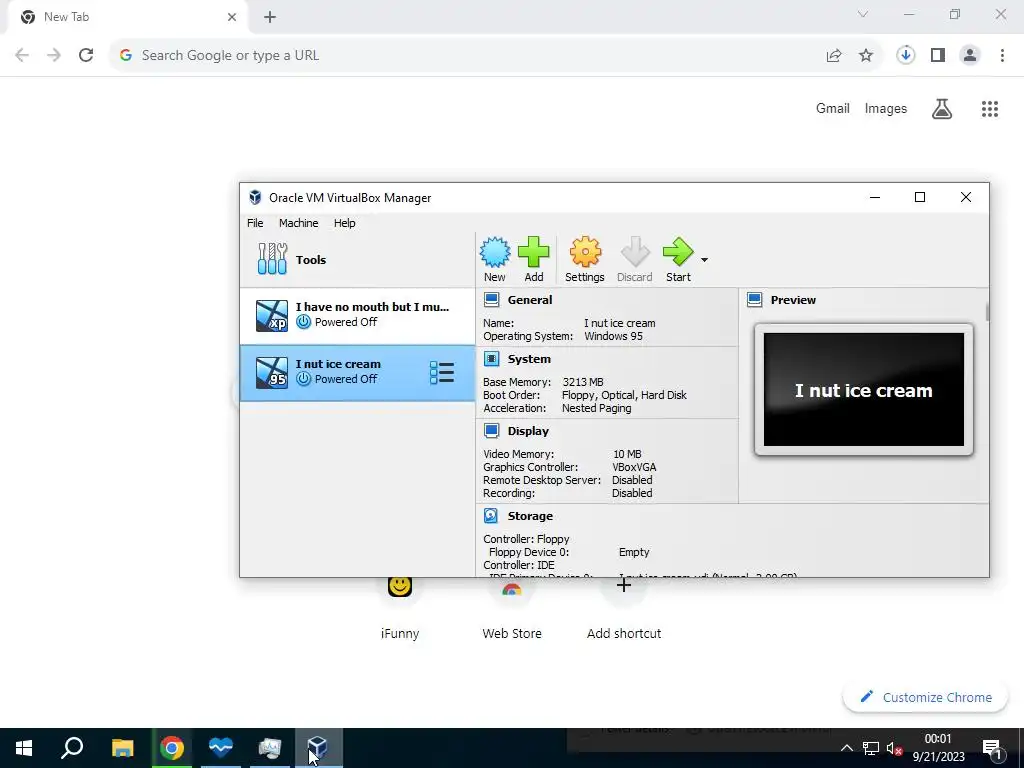
Task: Open the System section header link
Action: (529, 359)
